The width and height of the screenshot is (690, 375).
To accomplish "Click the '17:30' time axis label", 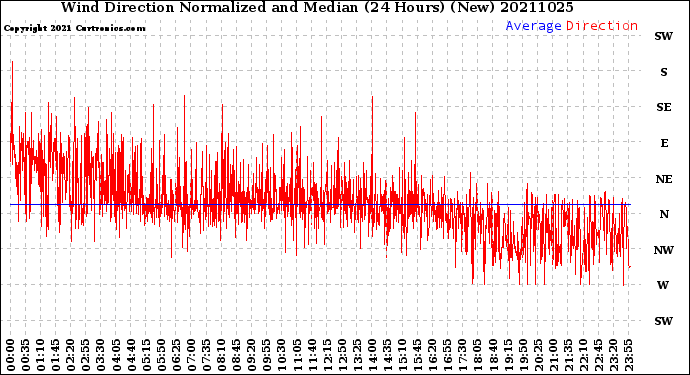I will [x=462, y=355].
